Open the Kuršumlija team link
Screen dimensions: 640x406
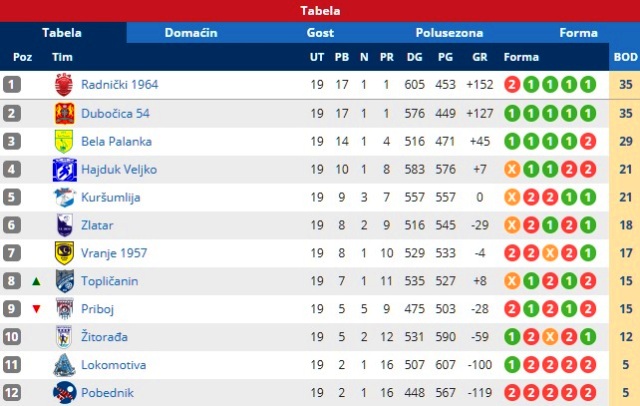pyautogui.click(x=111, y=197)
